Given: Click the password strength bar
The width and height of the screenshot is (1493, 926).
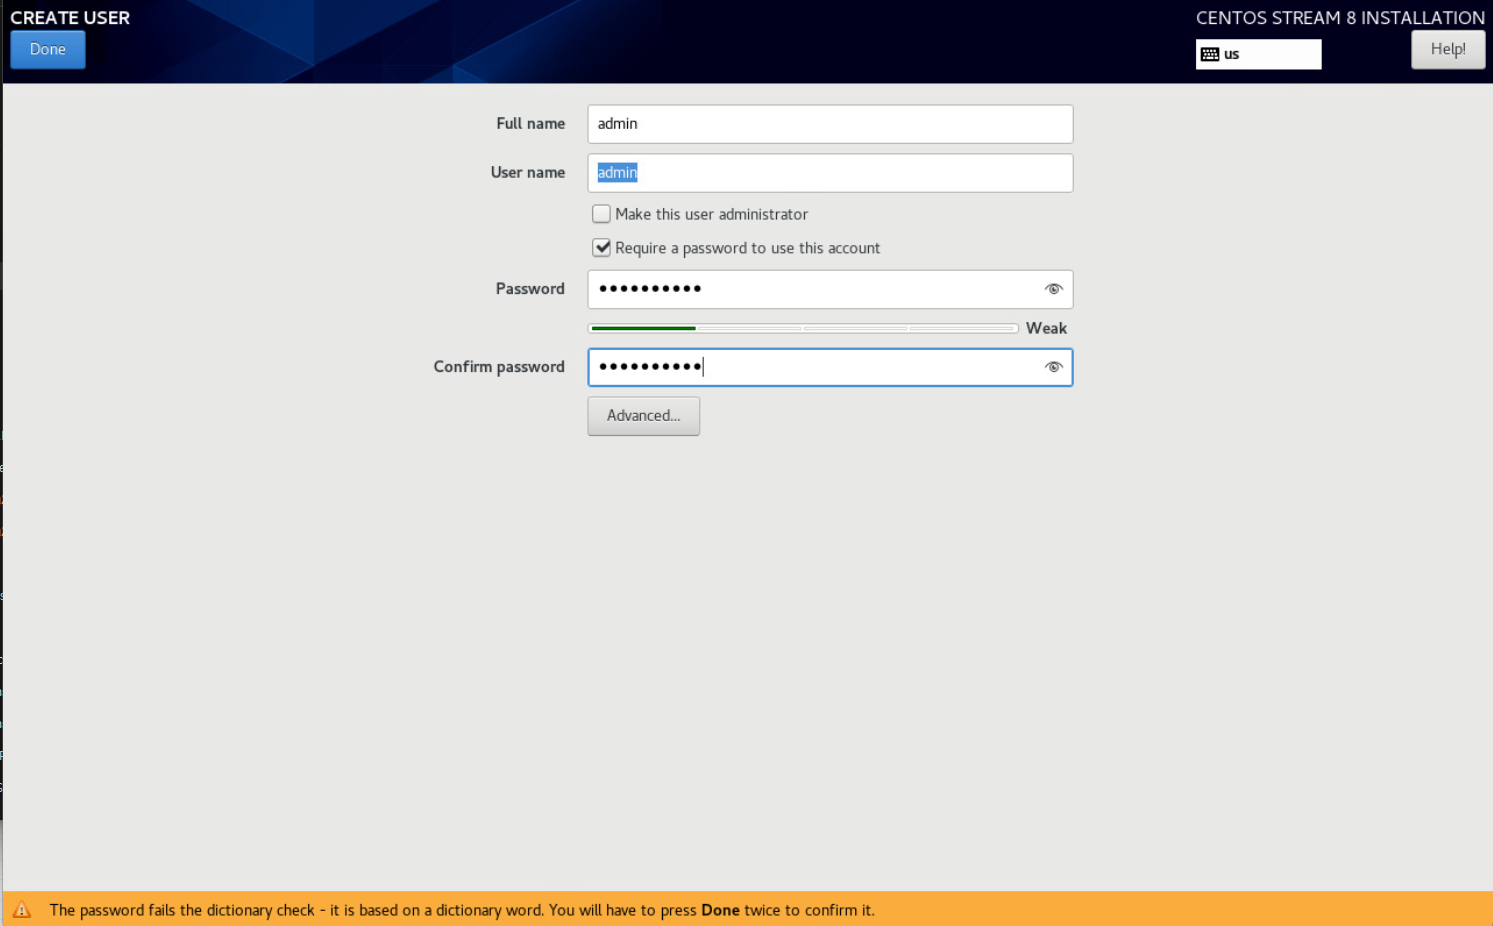Looking at the screenshot, I should point(803,328).
